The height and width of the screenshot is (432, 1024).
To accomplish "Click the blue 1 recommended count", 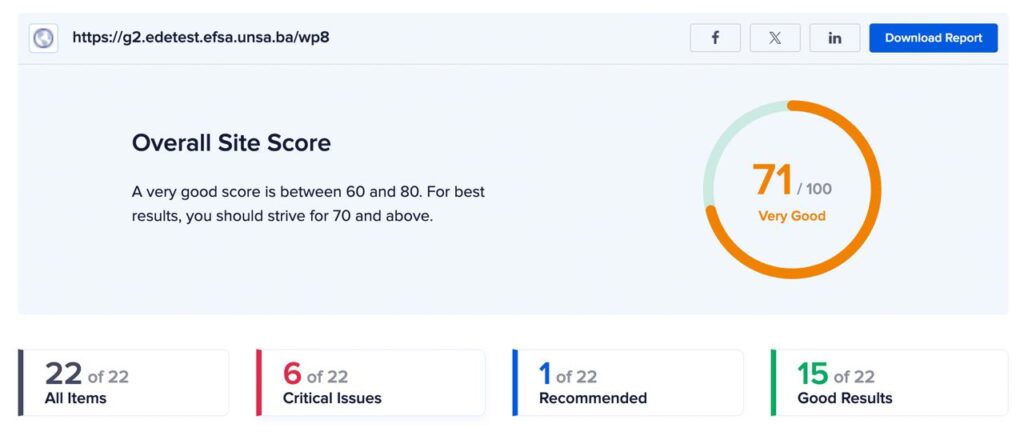I will 545,374.
